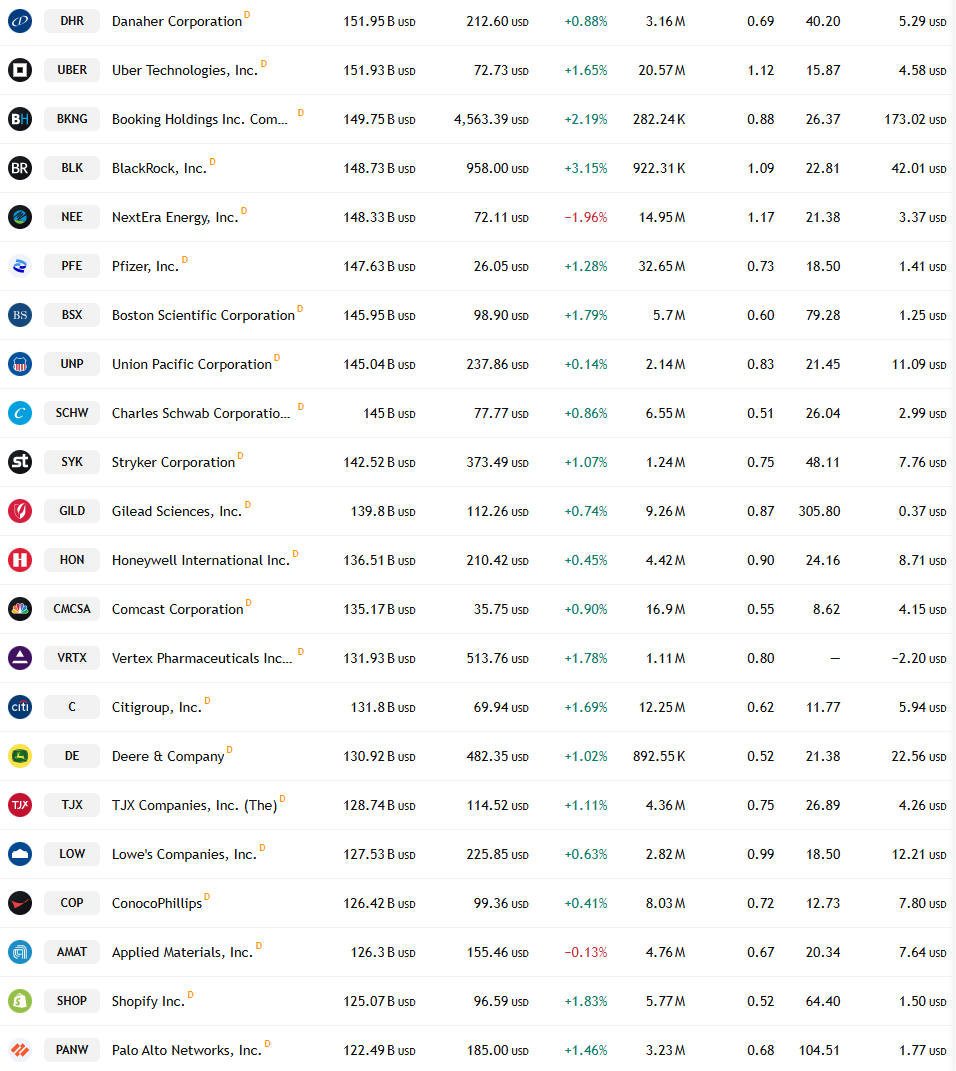The height and width of the screenshot is (1071, 956).
Task: Open the CMCSA ticker badge
Action: coord(72,609)
